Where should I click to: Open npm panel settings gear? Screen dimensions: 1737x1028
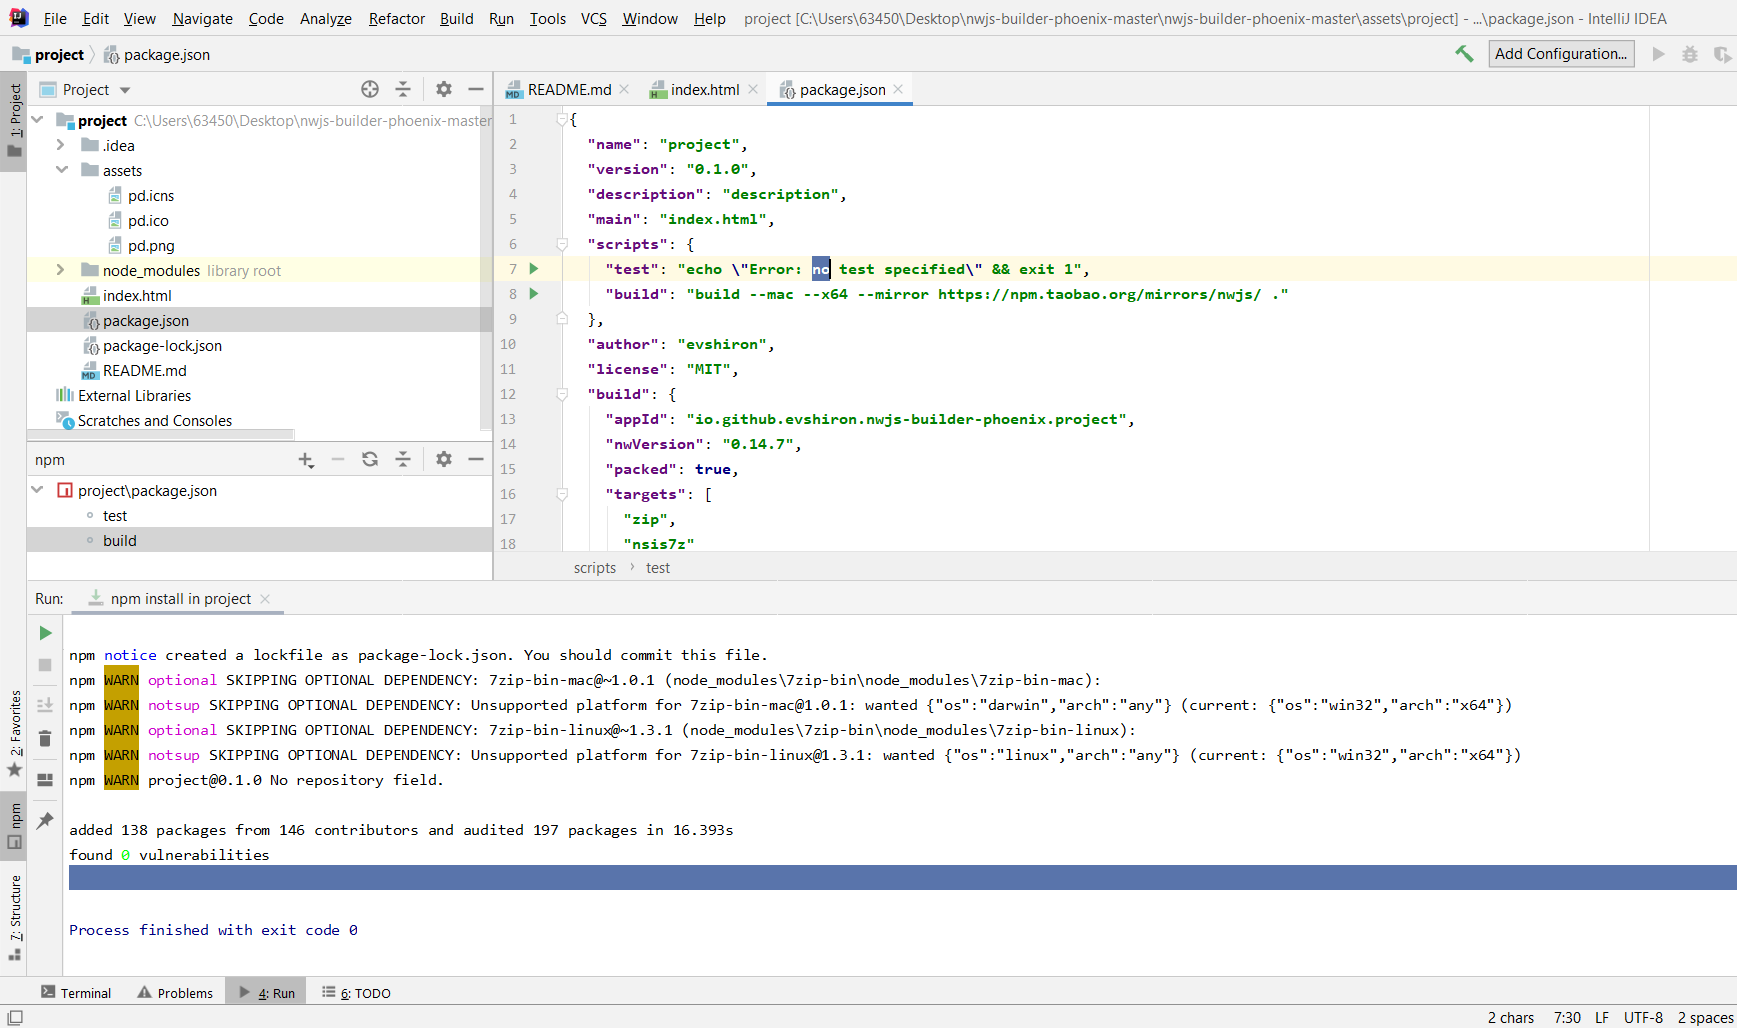point(444,459)
